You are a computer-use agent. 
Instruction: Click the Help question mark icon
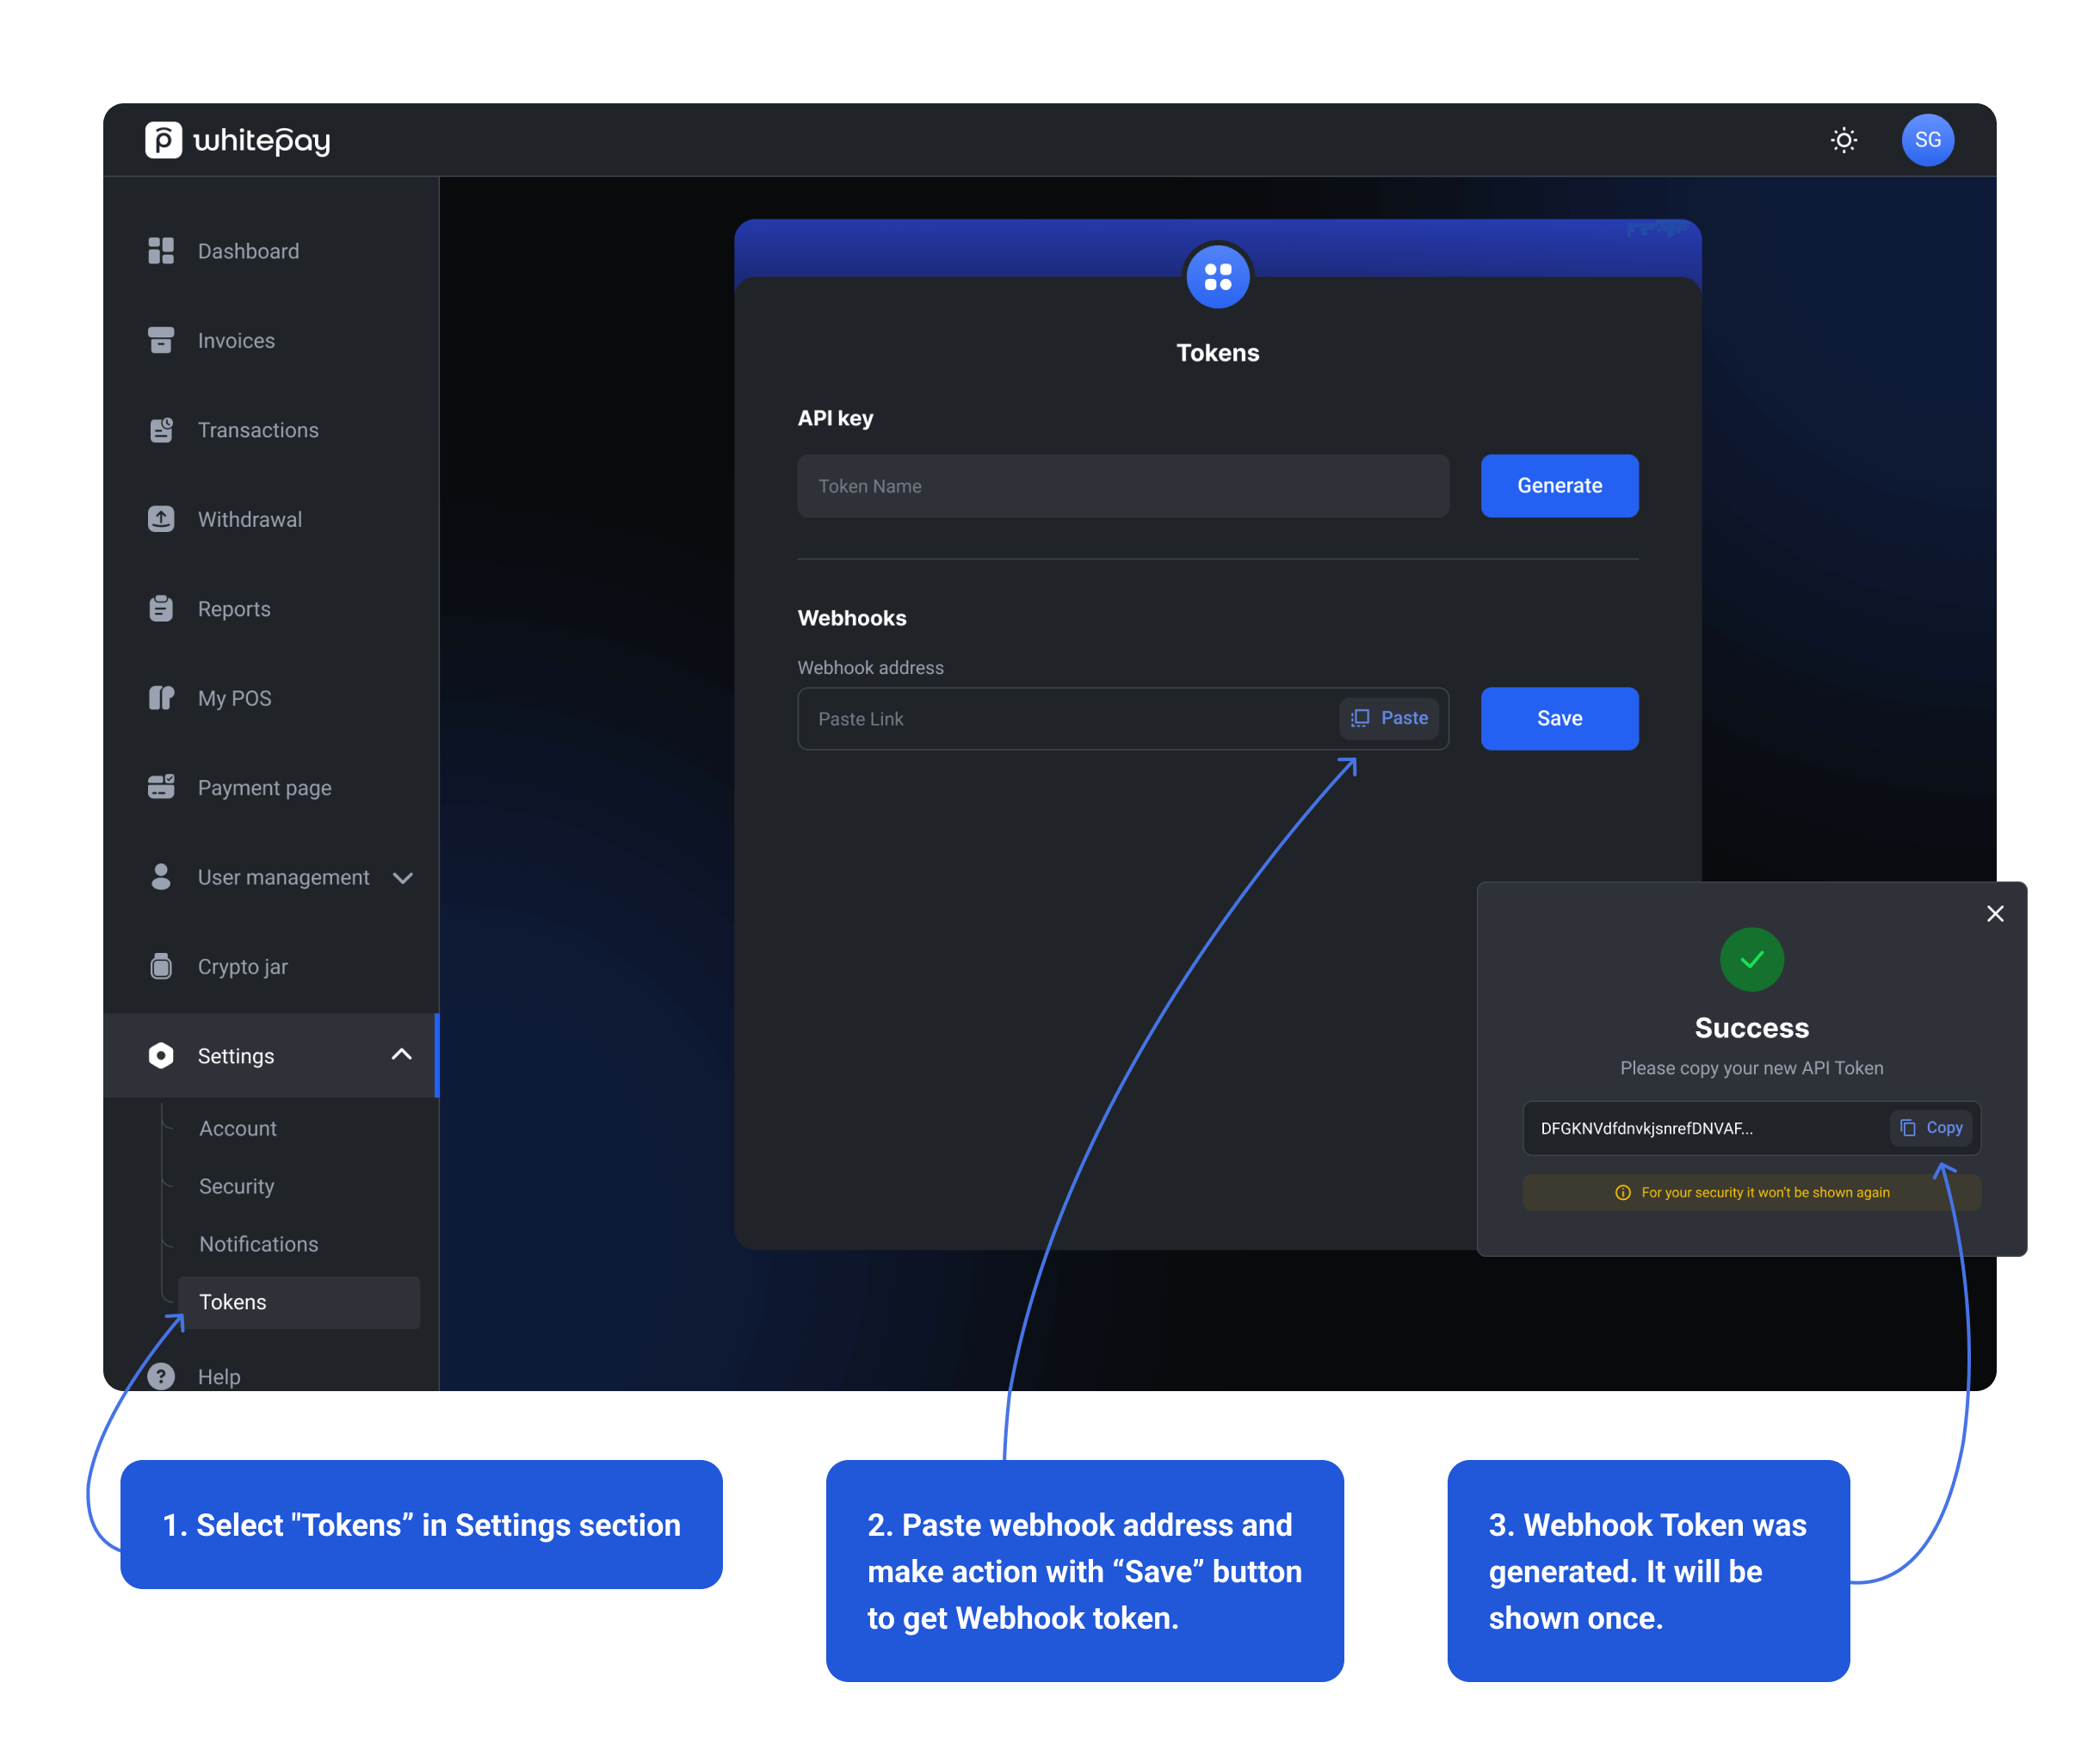161,1376
